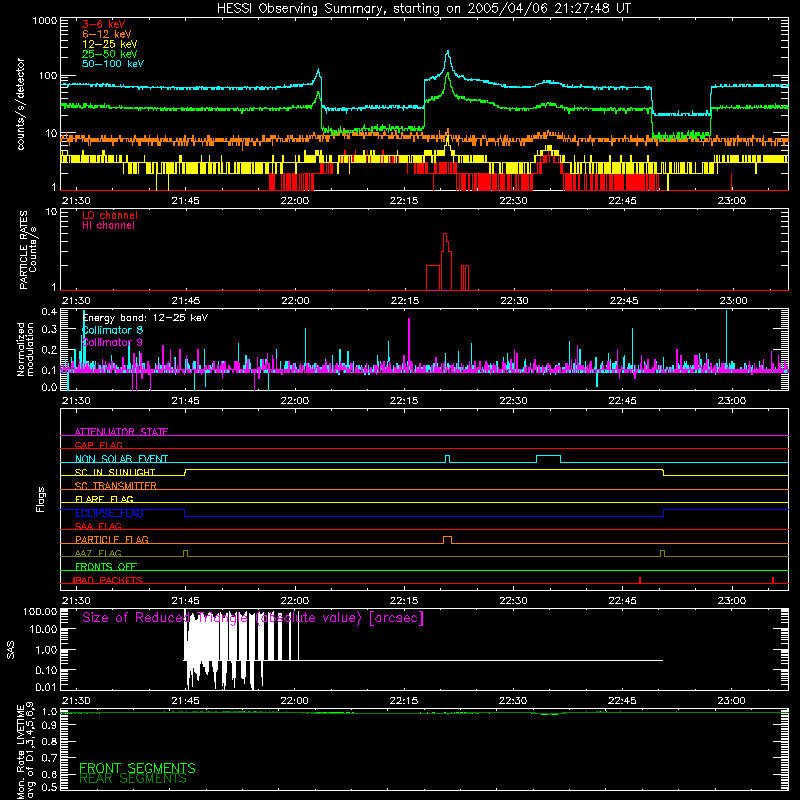
Task: Select the red 3-6 keV legend entry
Action: coord(104,24)
